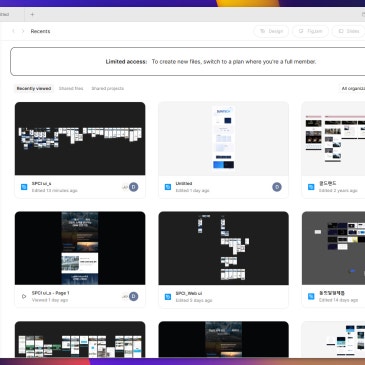Screen dimensions: 365x365
Task: Click the D avatar on the Untitled card
Action: coord(277,187)
